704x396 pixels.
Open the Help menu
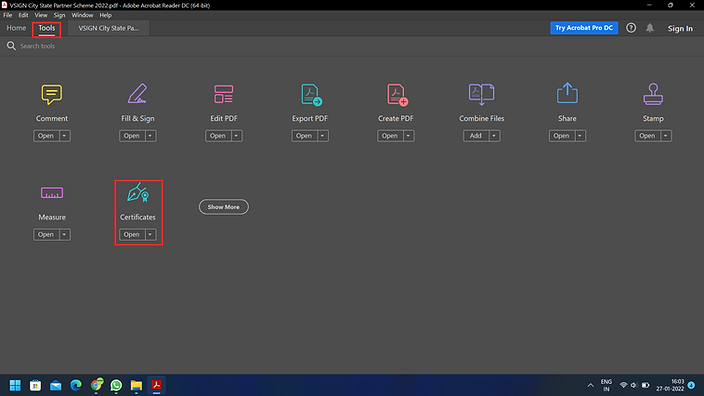[106, 15]
